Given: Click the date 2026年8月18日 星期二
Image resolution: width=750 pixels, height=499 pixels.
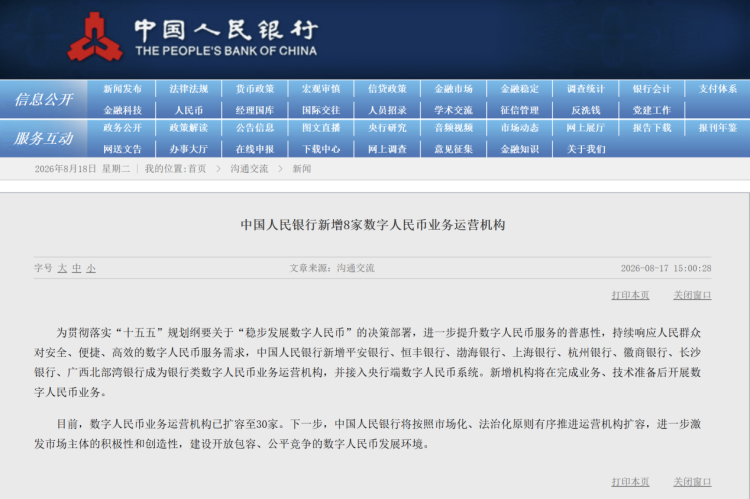Looking at the screenshot, I should 82,169.
